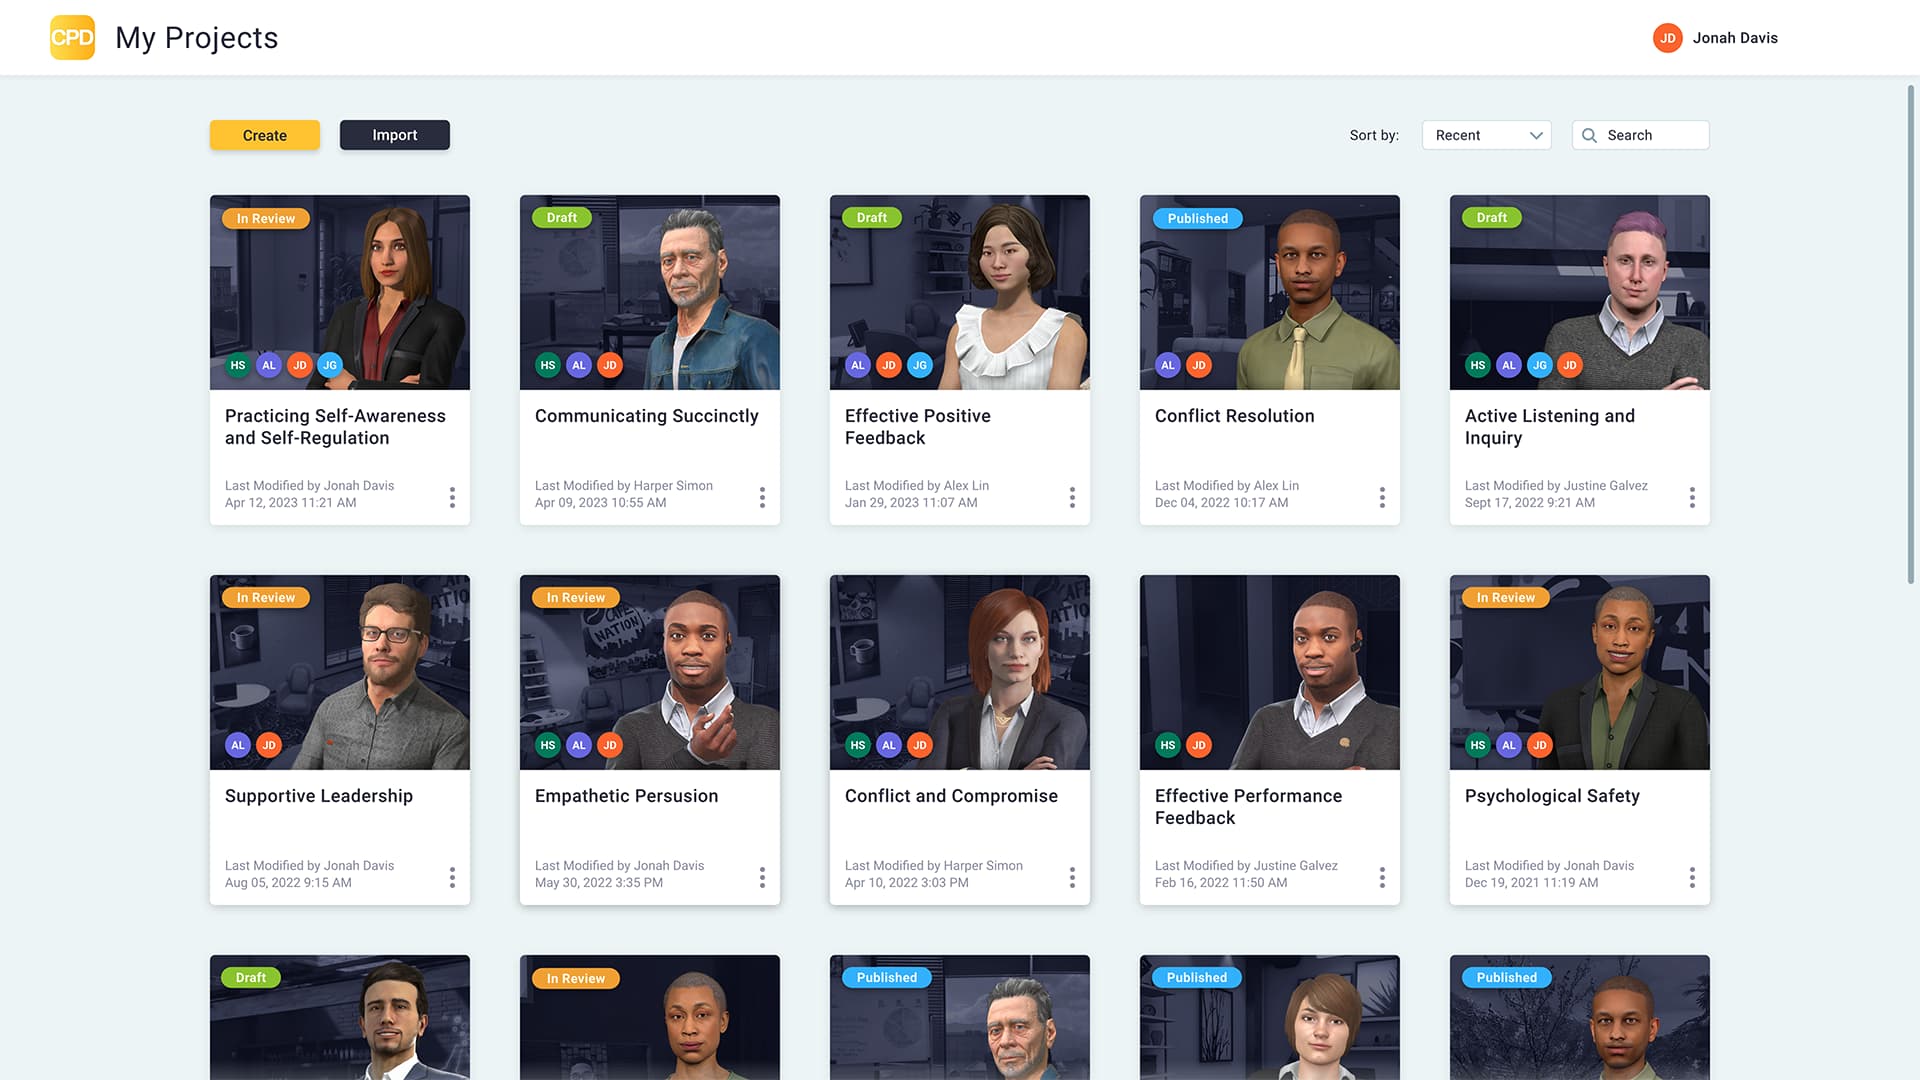Click AL avatar on Psychological Safety card
The height and width of the screenshot is (1080, 1920).
pos(1509,745)
